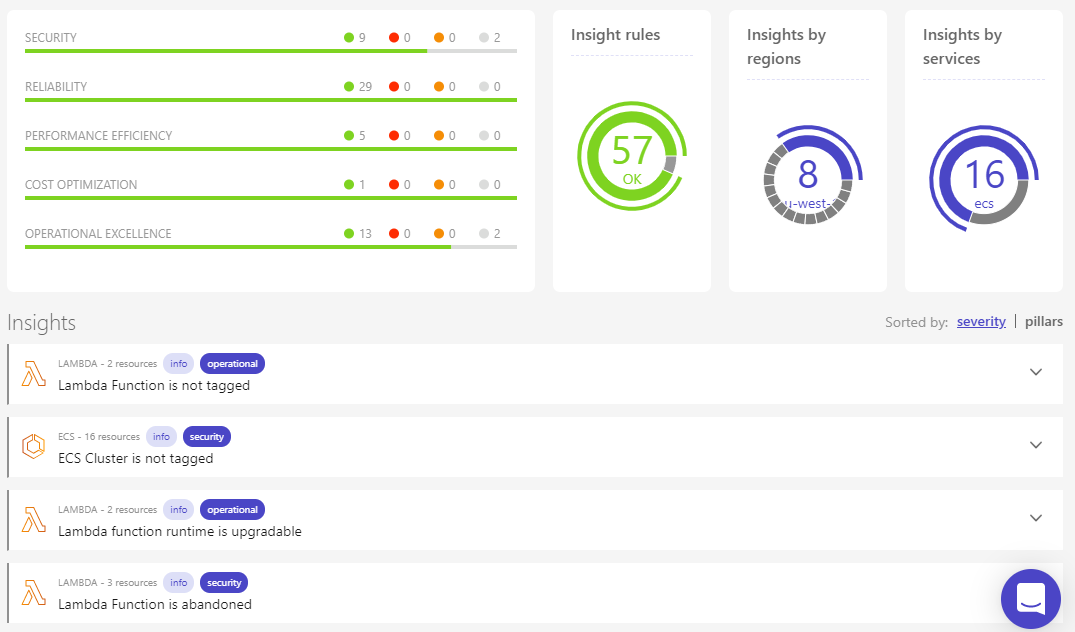This screenshot has width=1075, height=632.
Task: Expand the "Lambda Function is abandoned" insight
Action: coord(1037,591)
